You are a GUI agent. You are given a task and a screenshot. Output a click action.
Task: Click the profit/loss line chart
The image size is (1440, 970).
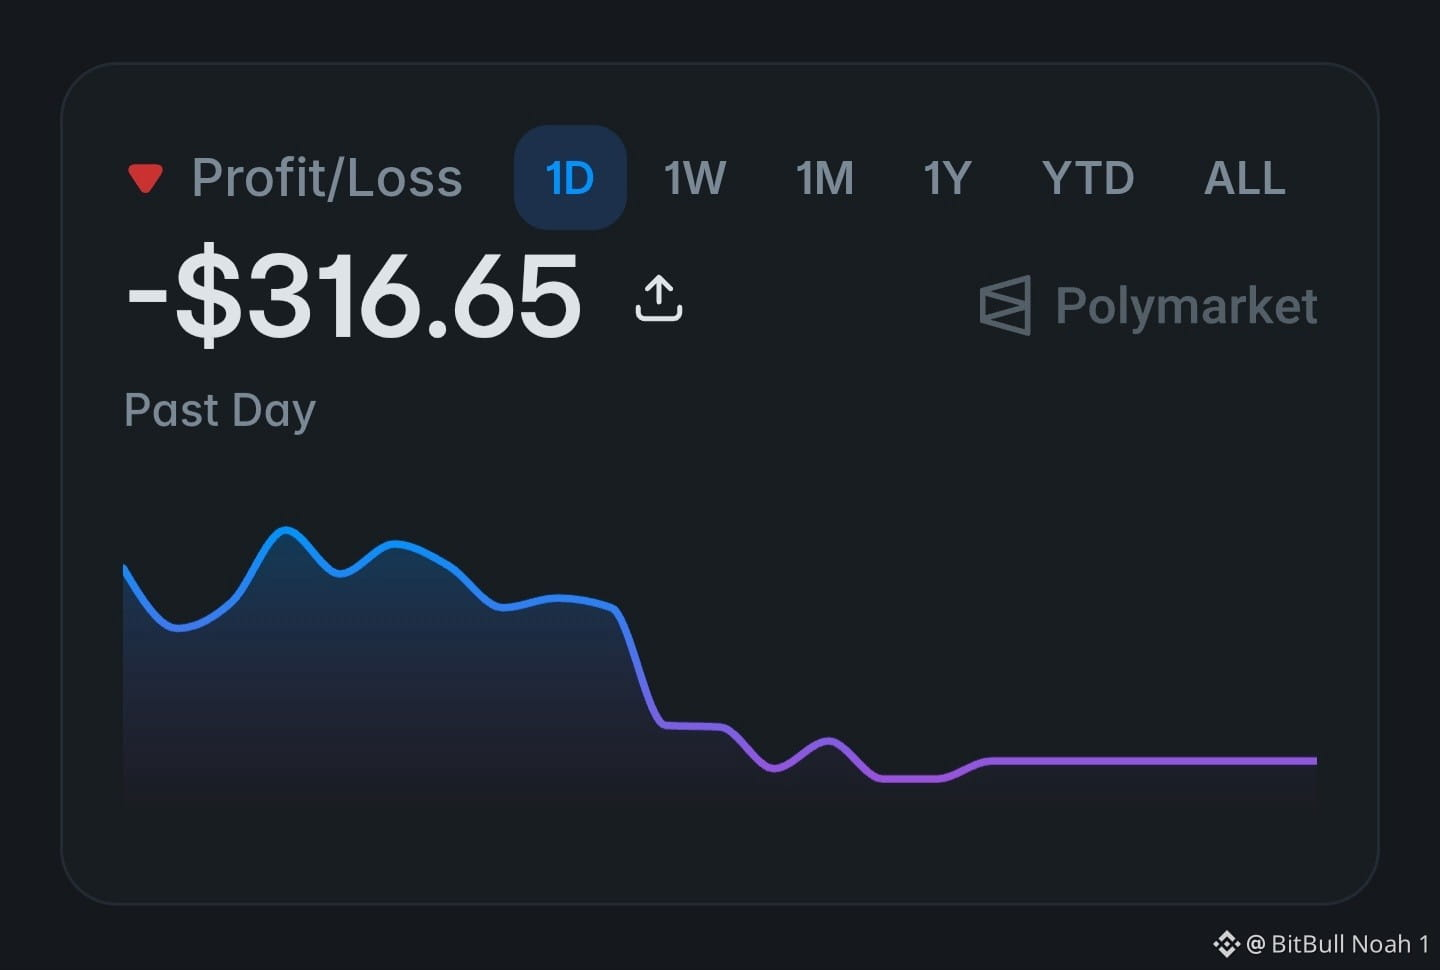tap(720, 665)
